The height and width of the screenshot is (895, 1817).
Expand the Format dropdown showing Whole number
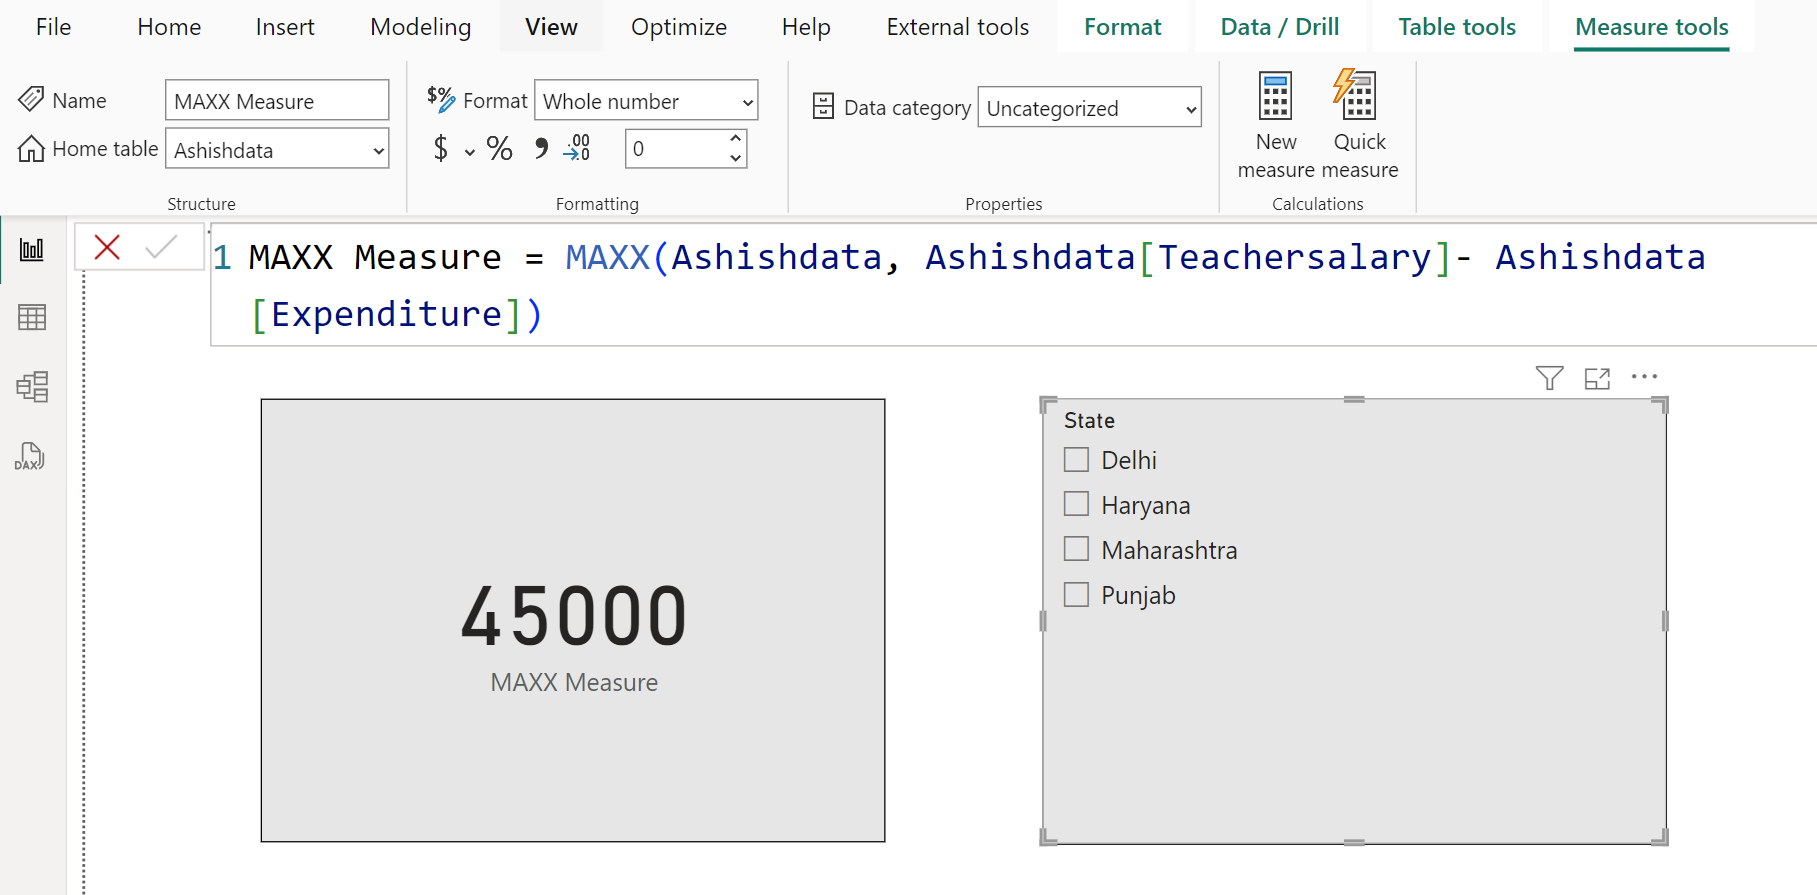point(646,101)
